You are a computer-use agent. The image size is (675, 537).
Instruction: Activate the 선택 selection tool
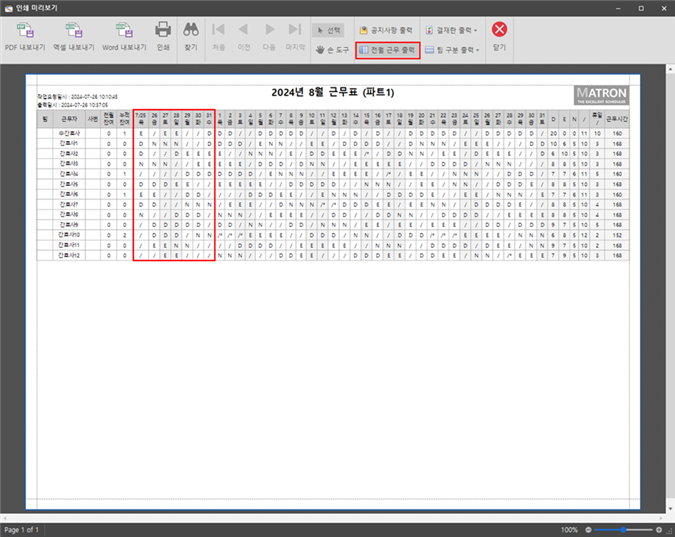[328, 30]
